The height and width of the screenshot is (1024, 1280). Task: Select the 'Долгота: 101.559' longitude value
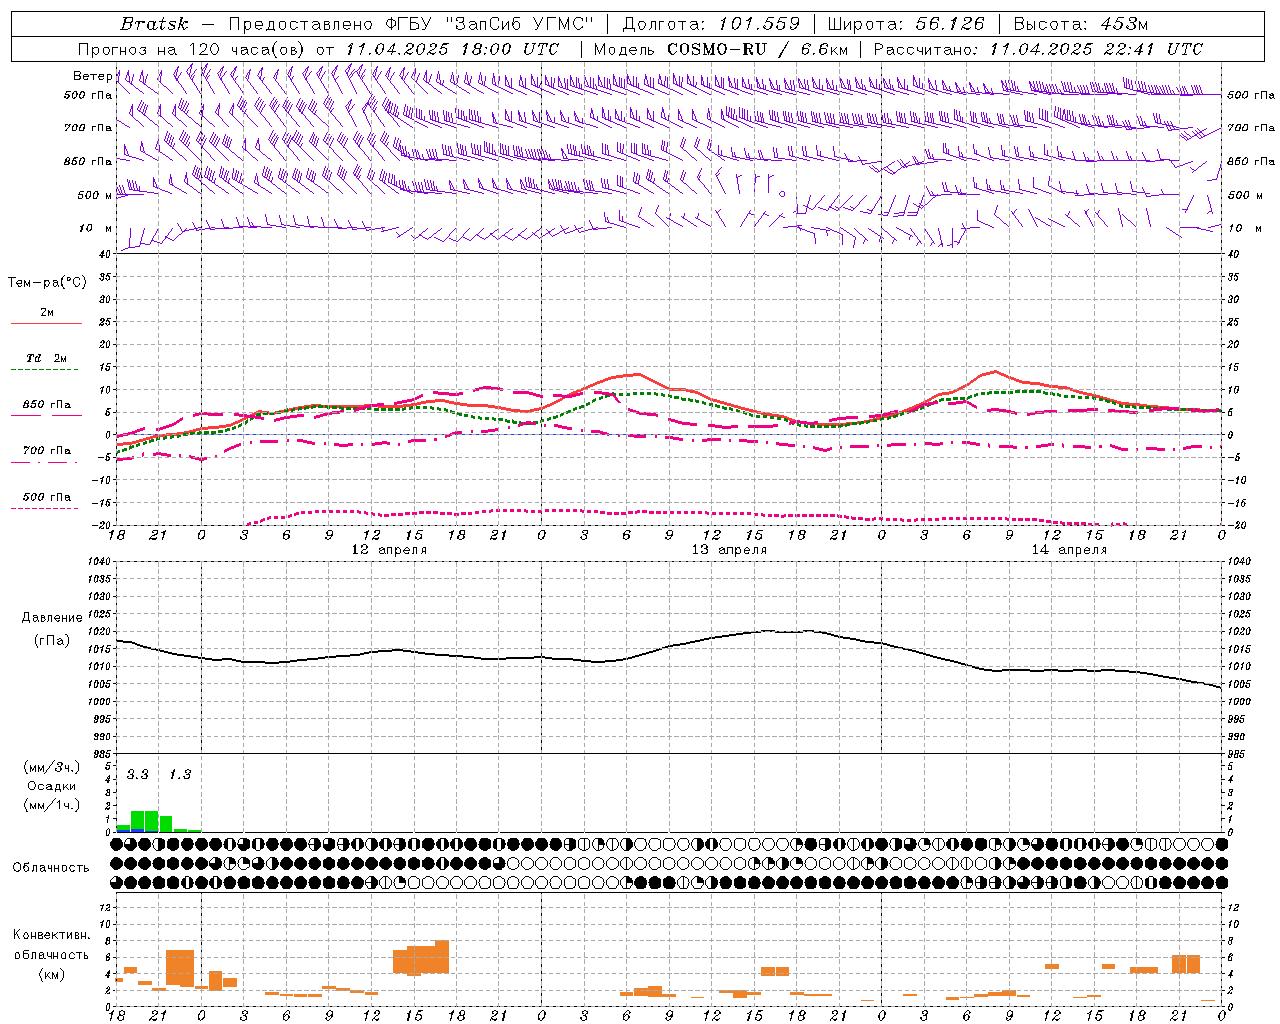click(711, 24)
